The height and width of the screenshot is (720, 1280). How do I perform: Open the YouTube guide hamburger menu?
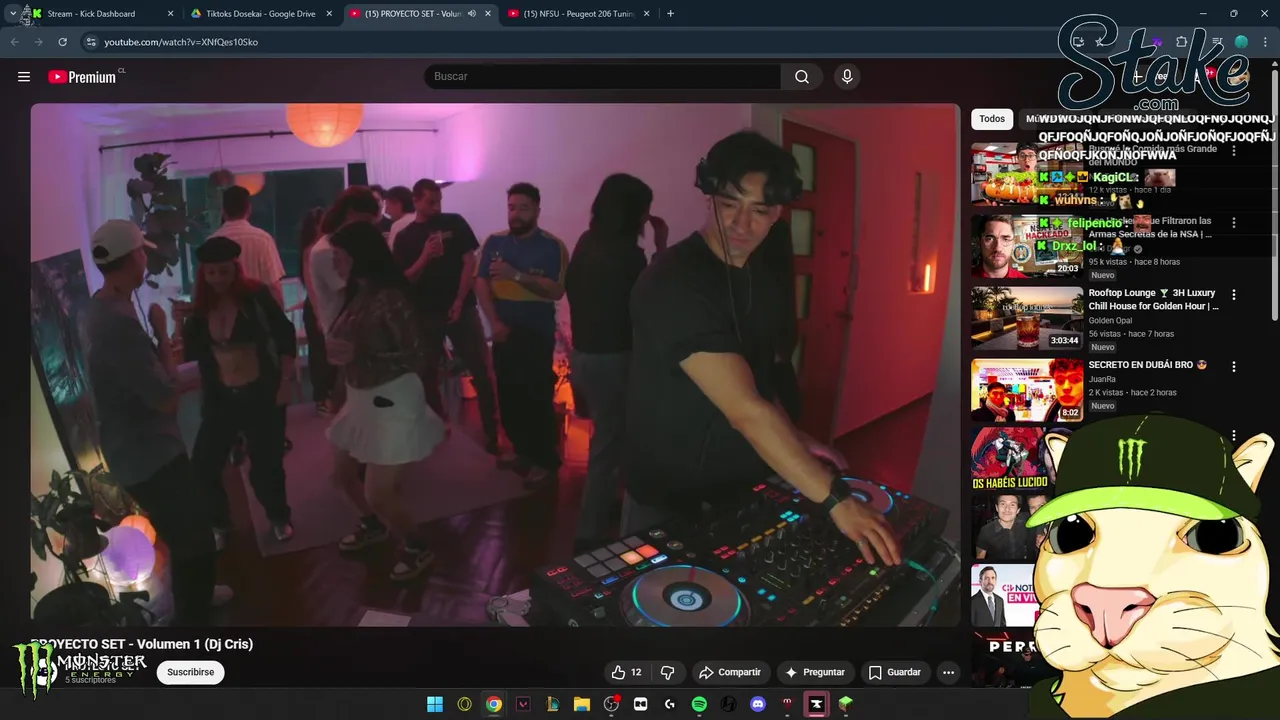tap(24, 77)
